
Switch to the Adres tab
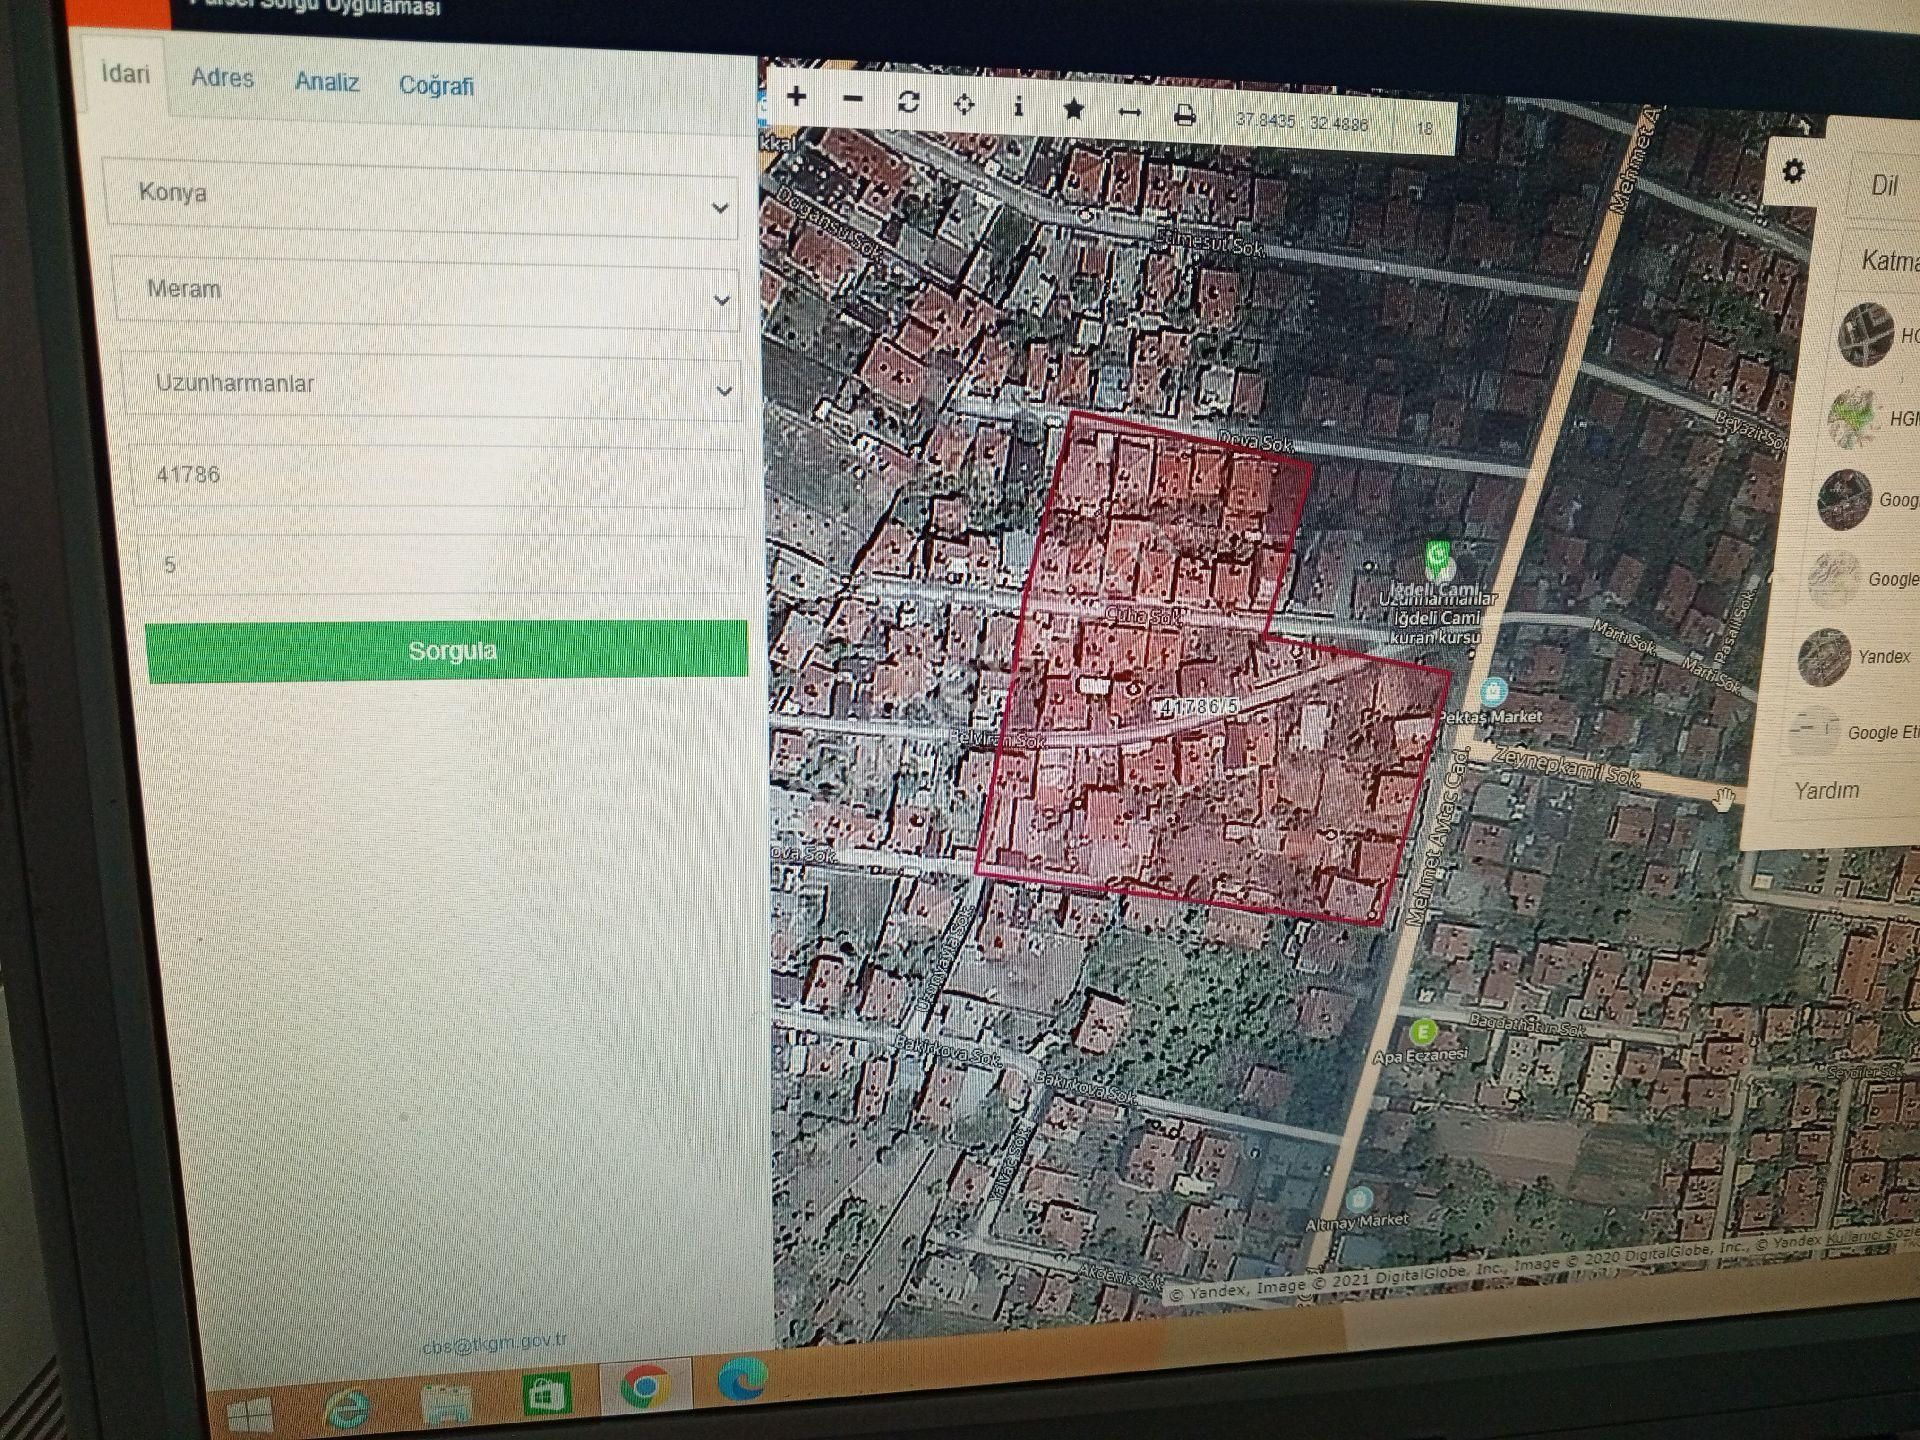[x=222, y=77]
